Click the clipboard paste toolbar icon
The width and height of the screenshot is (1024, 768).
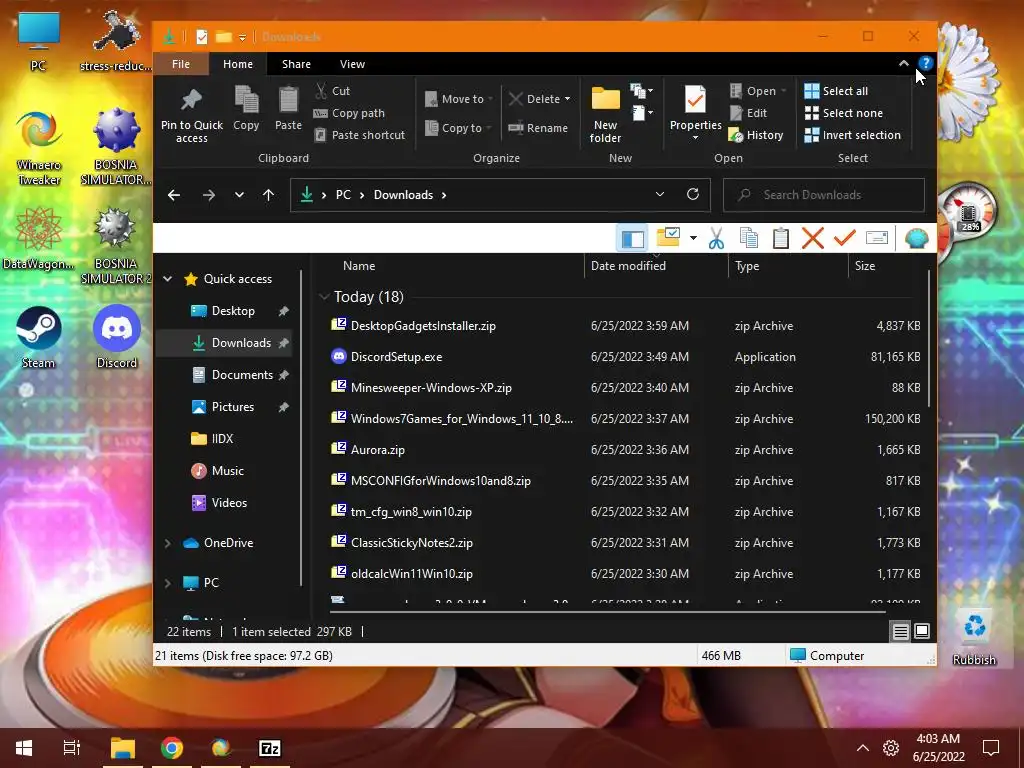780,238
